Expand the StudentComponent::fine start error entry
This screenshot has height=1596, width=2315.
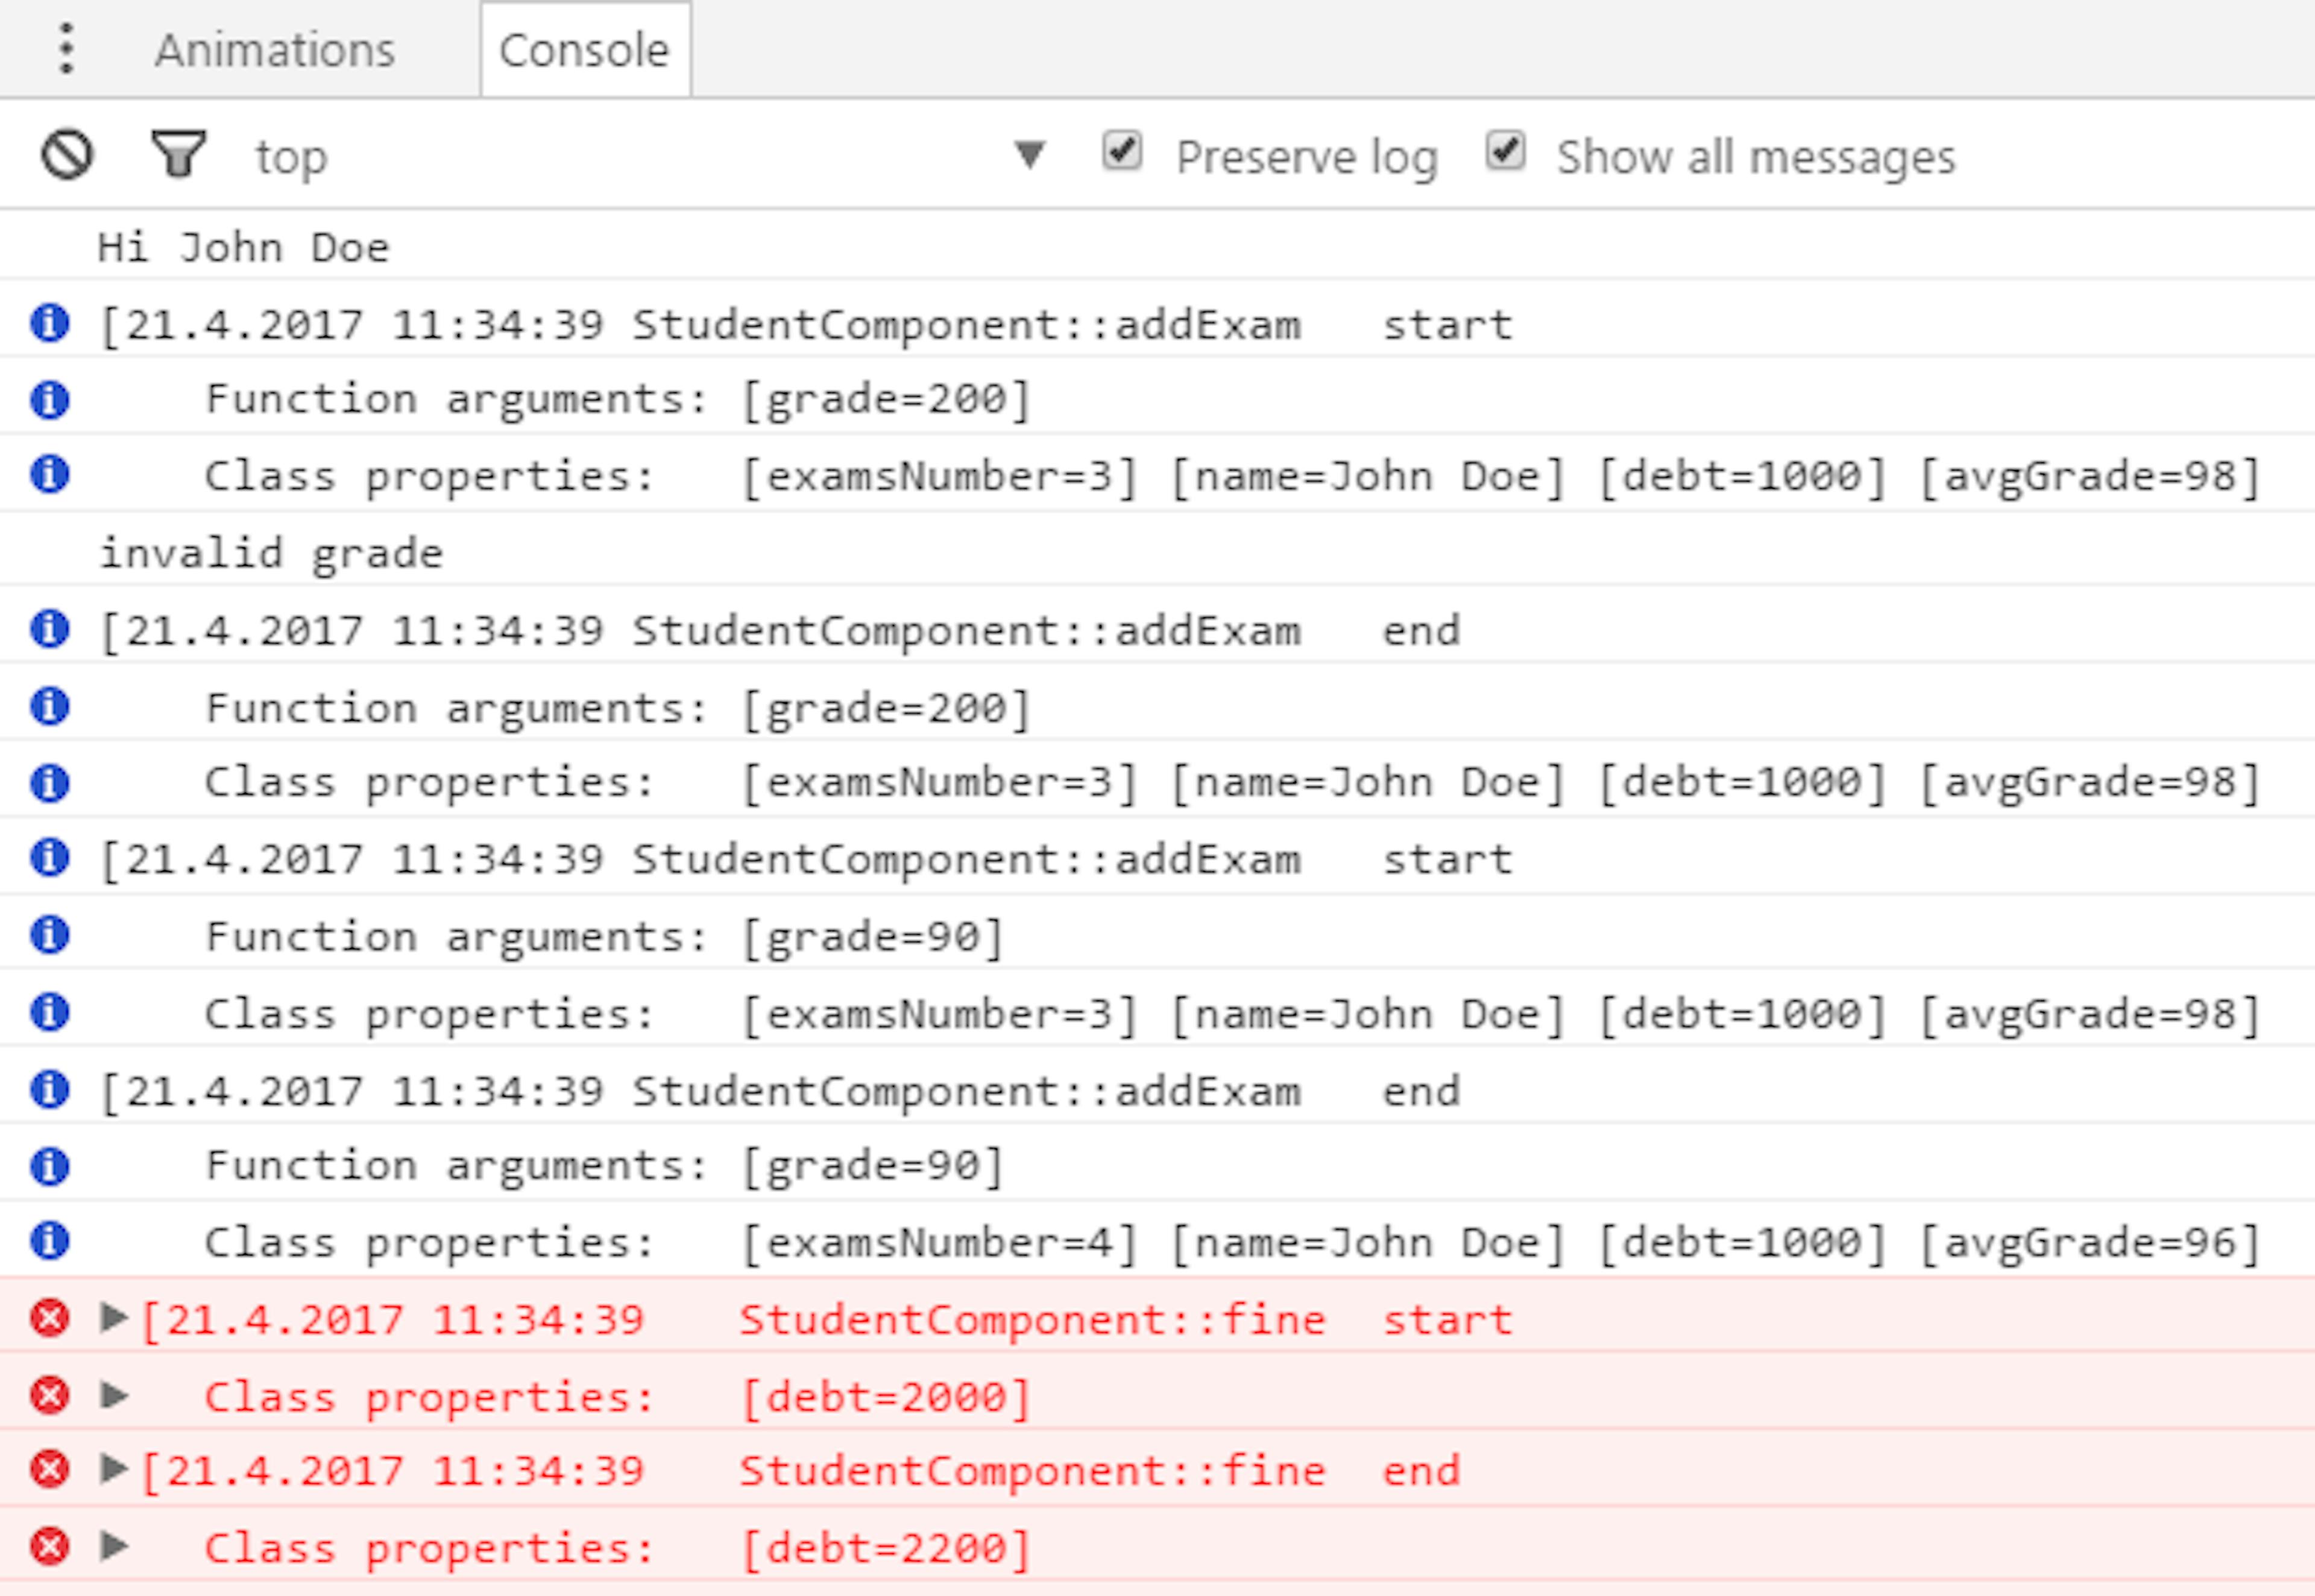coord(113,1318)
